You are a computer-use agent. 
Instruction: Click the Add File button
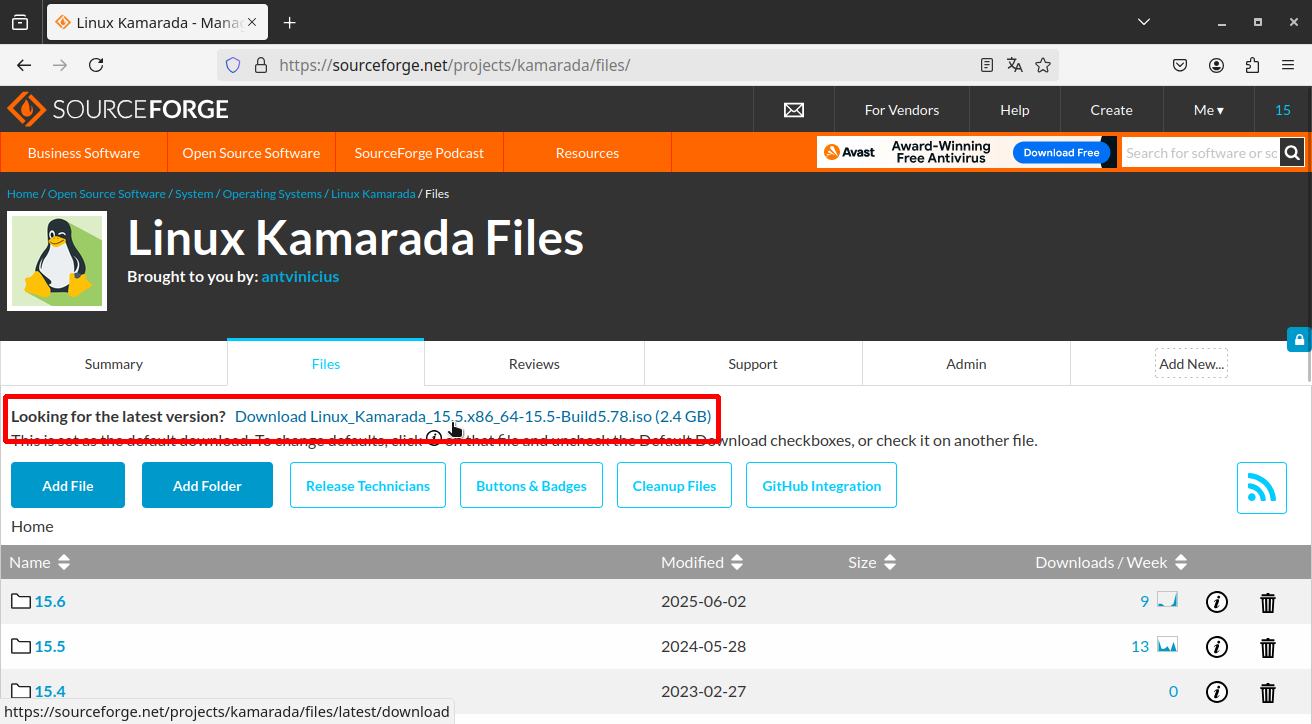[68, 485]
